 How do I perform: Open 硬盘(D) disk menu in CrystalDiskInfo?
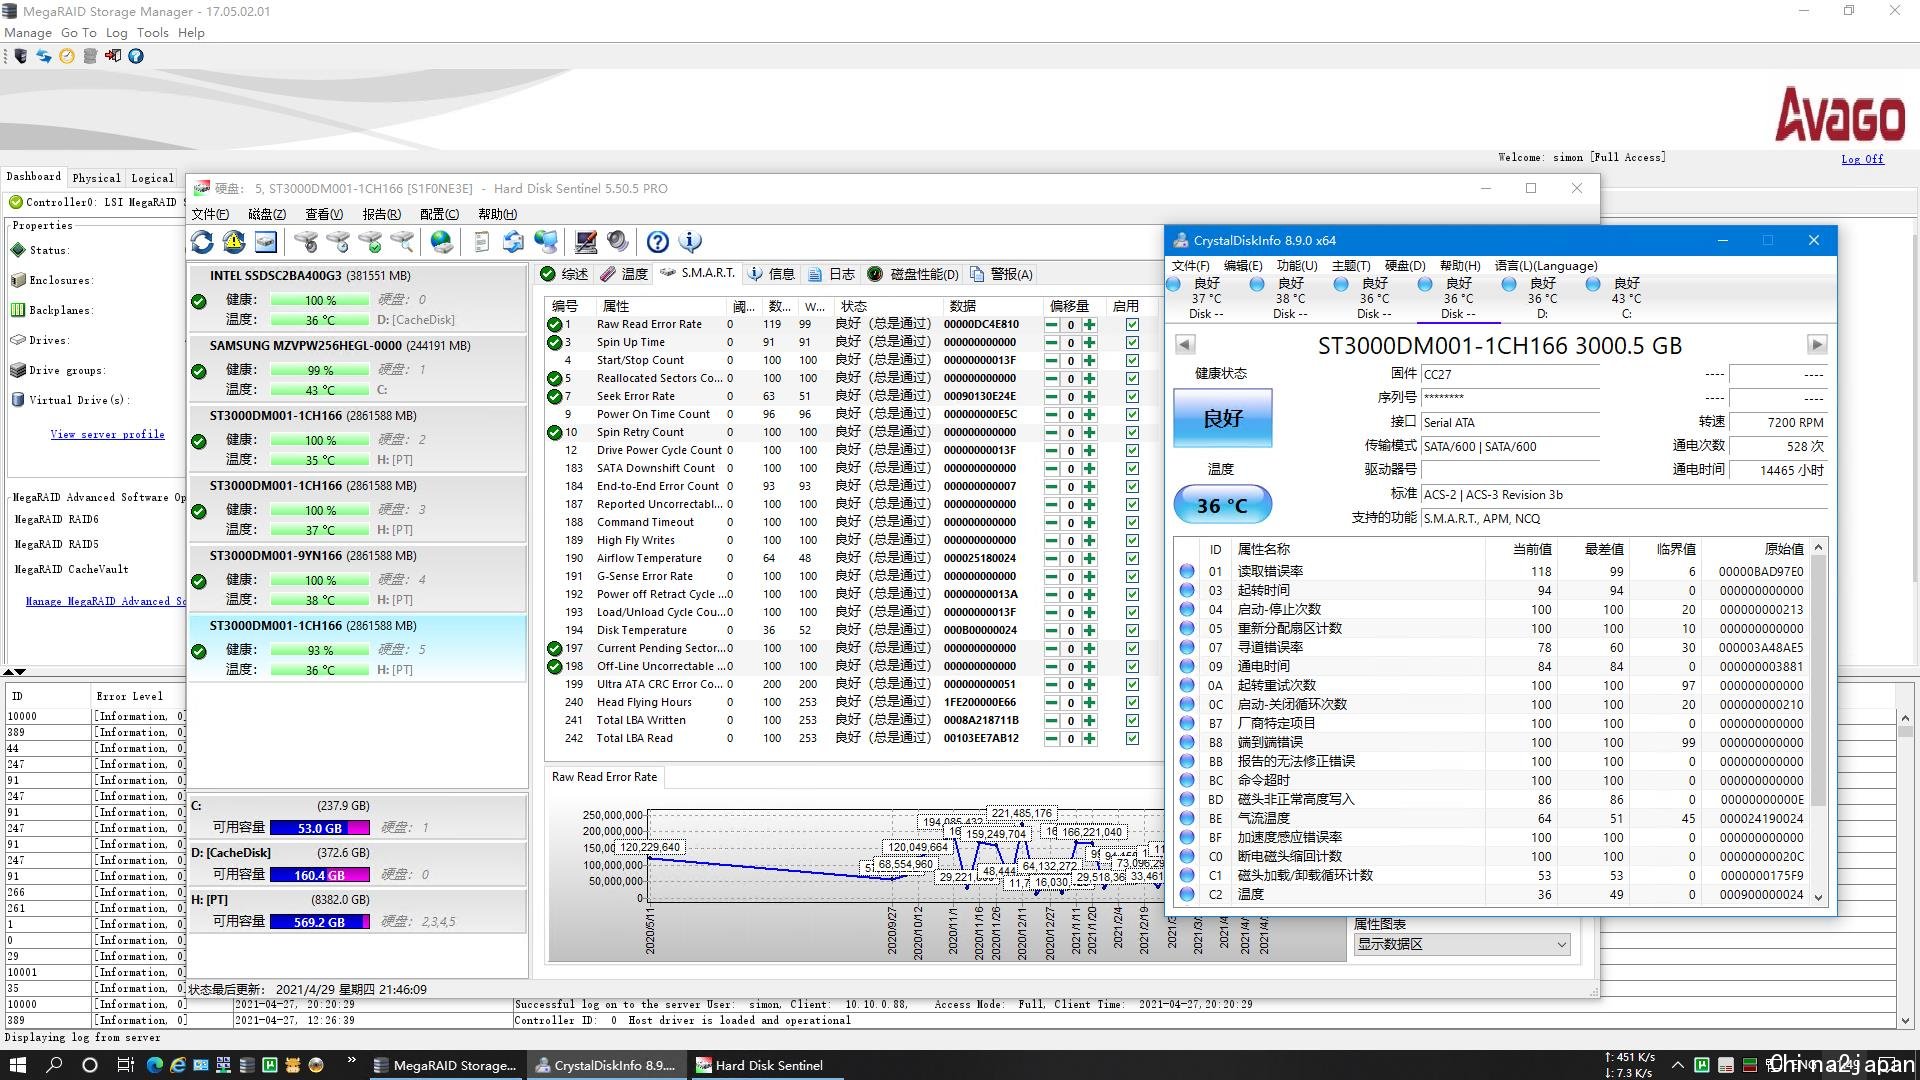point(1405,266)
